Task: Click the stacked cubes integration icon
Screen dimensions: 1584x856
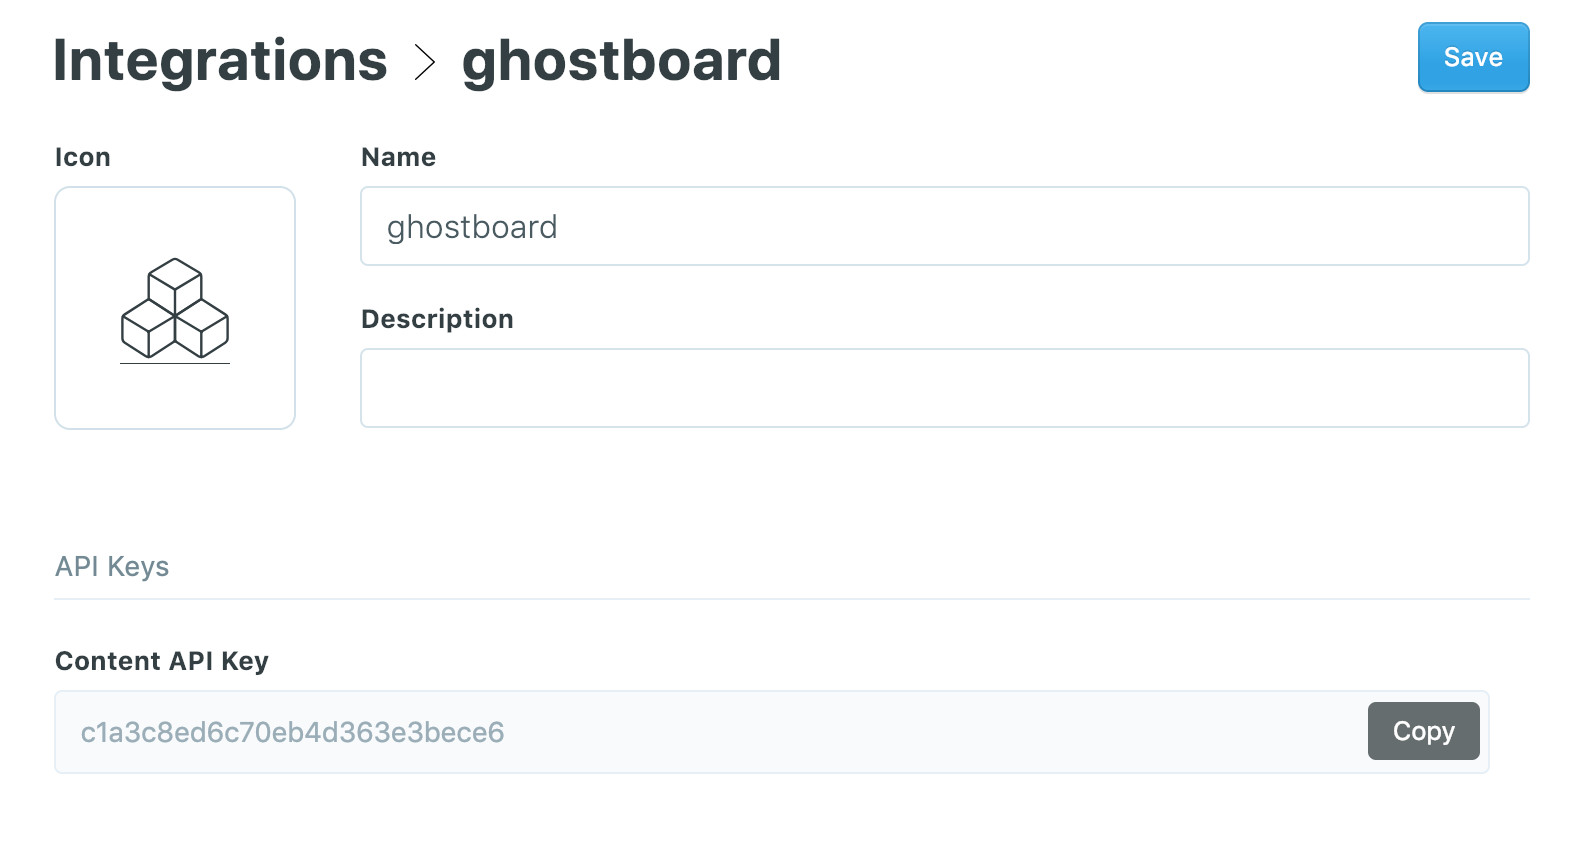Action: pos(175,309)
